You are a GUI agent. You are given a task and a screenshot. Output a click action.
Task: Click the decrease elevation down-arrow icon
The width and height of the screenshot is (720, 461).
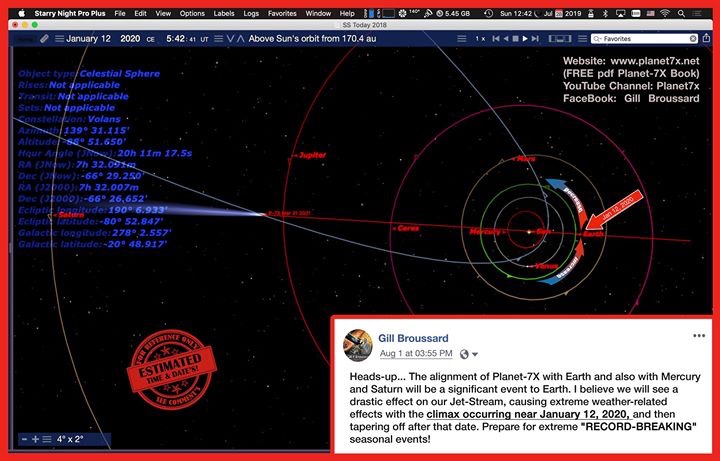click(x=231, y=39)
